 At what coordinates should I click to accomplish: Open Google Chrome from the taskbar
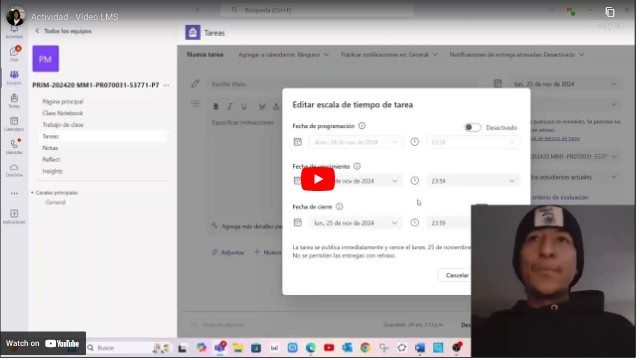[x=365, y=348]
